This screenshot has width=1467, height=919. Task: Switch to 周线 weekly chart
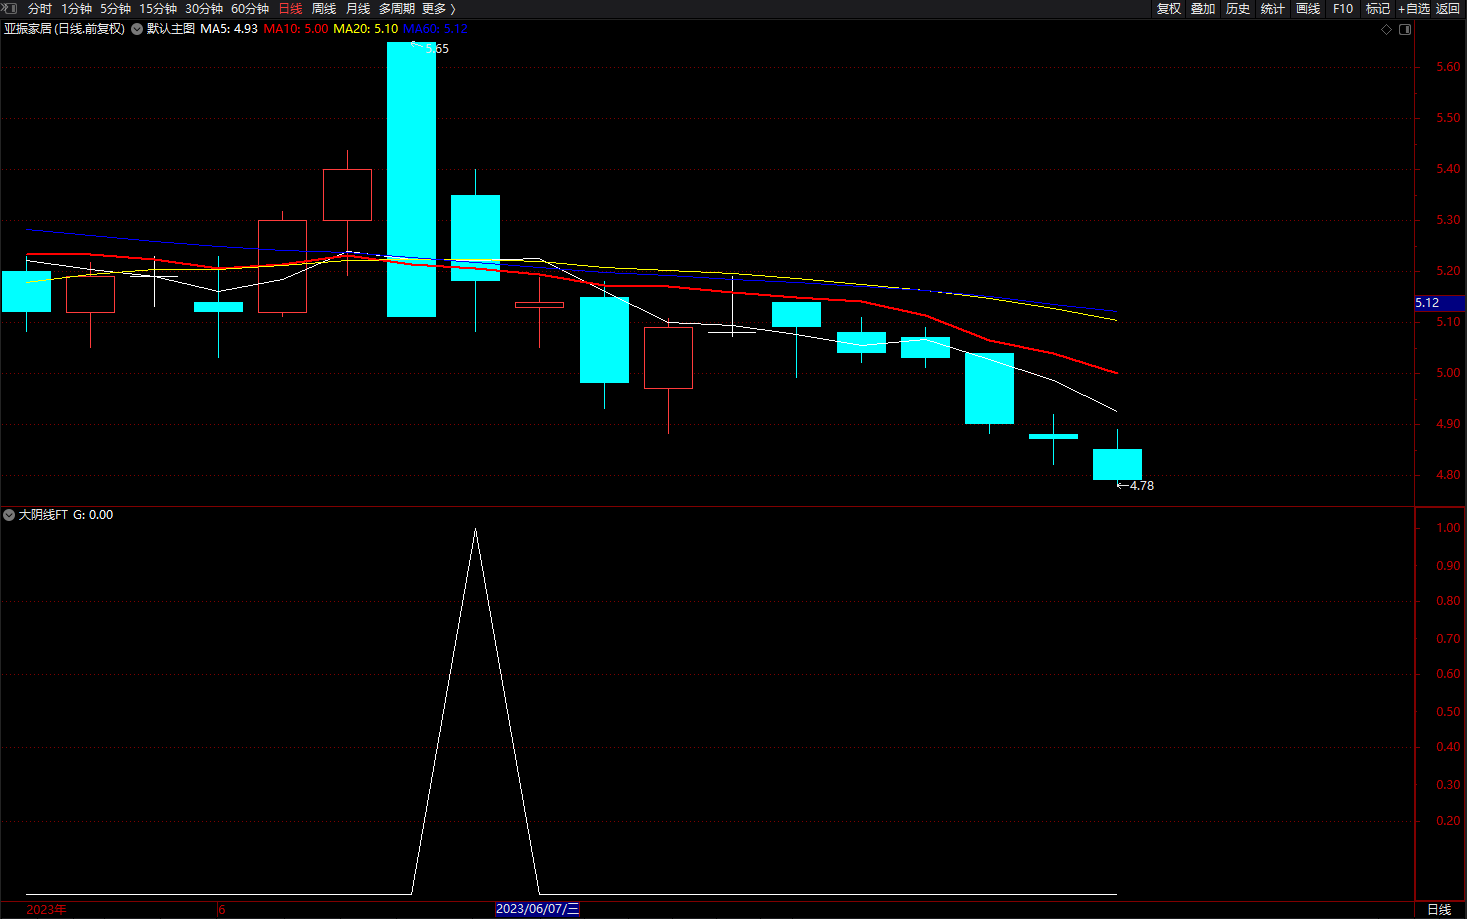click(324, 9)
